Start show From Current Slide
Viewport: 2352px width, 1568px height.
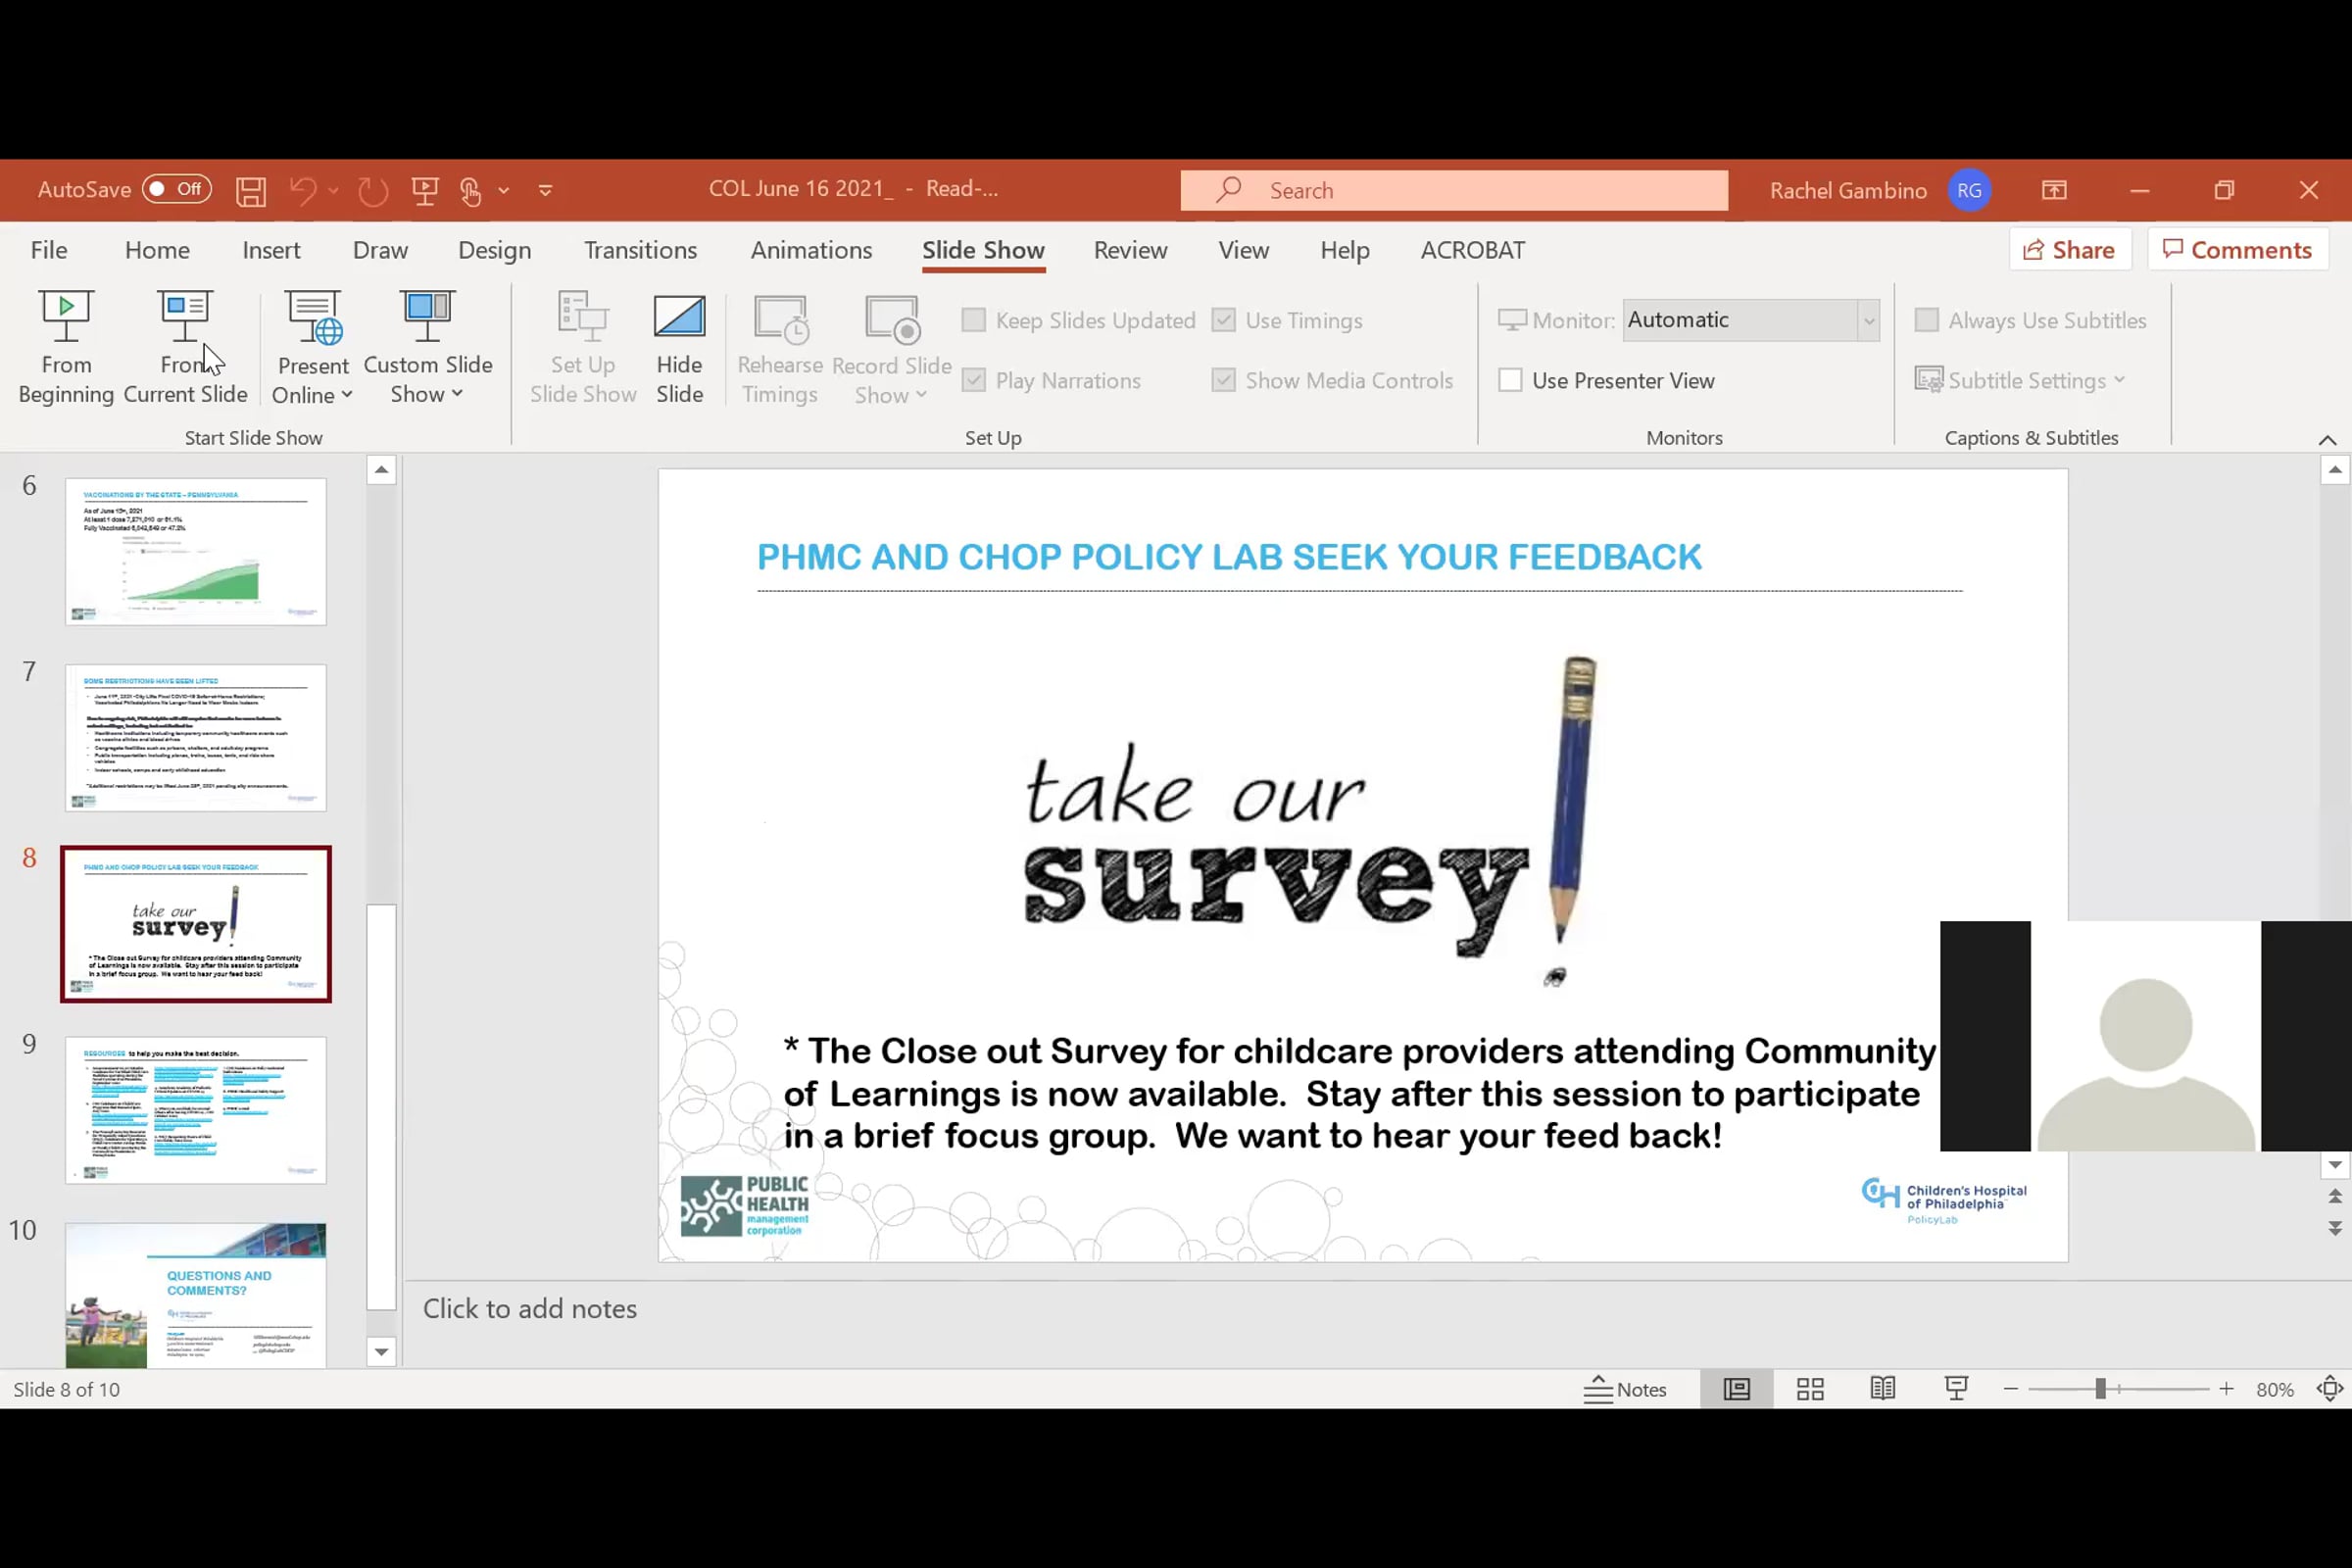pyautogui.click(x=185, y=347)
